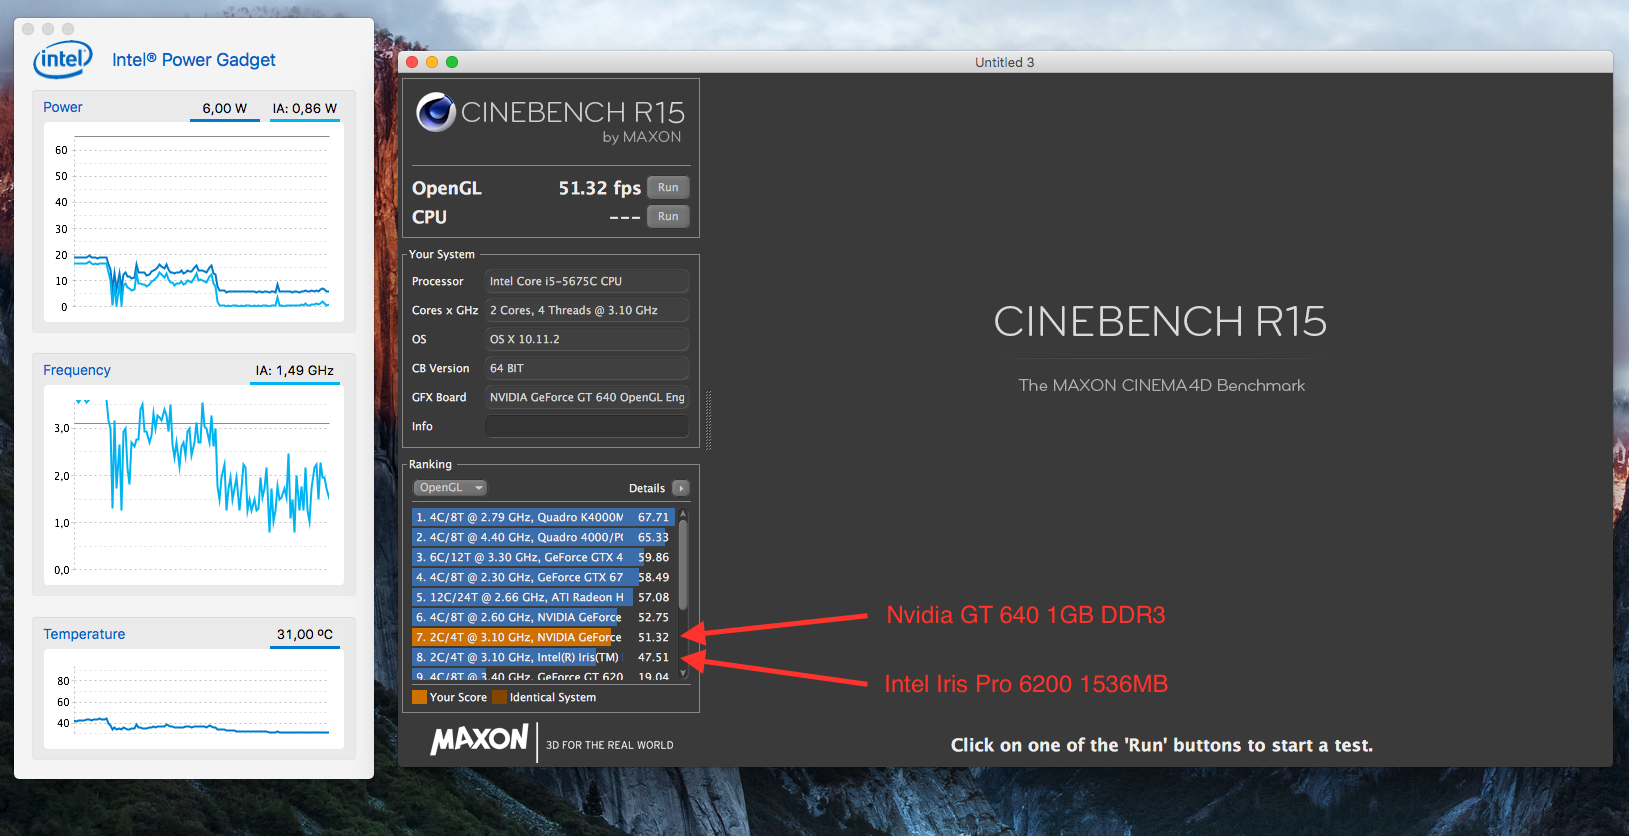Viewport: 1629px width, 836px height.
Task: Click the CPU score placeholder dashes
Action: 625,217
